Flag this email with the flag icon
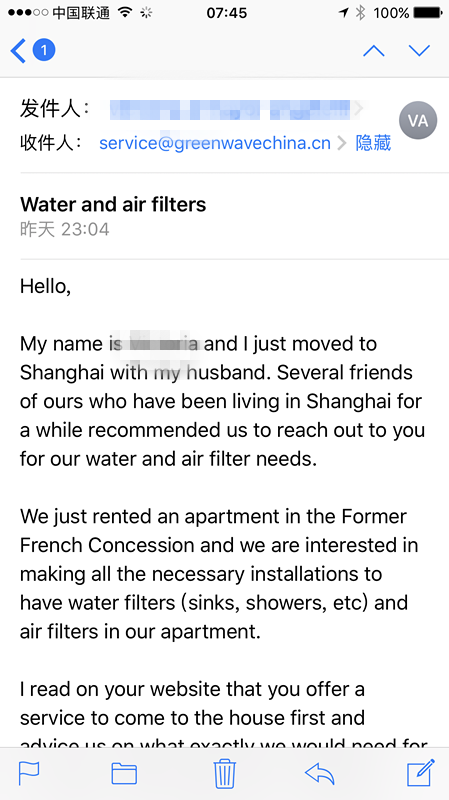 point(29,773)
